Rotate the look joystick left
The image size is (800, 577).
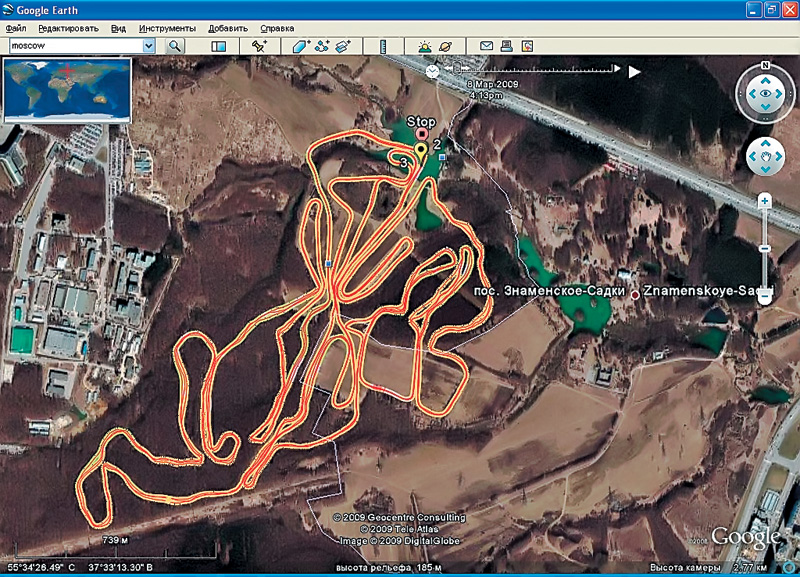pos(752,94)
